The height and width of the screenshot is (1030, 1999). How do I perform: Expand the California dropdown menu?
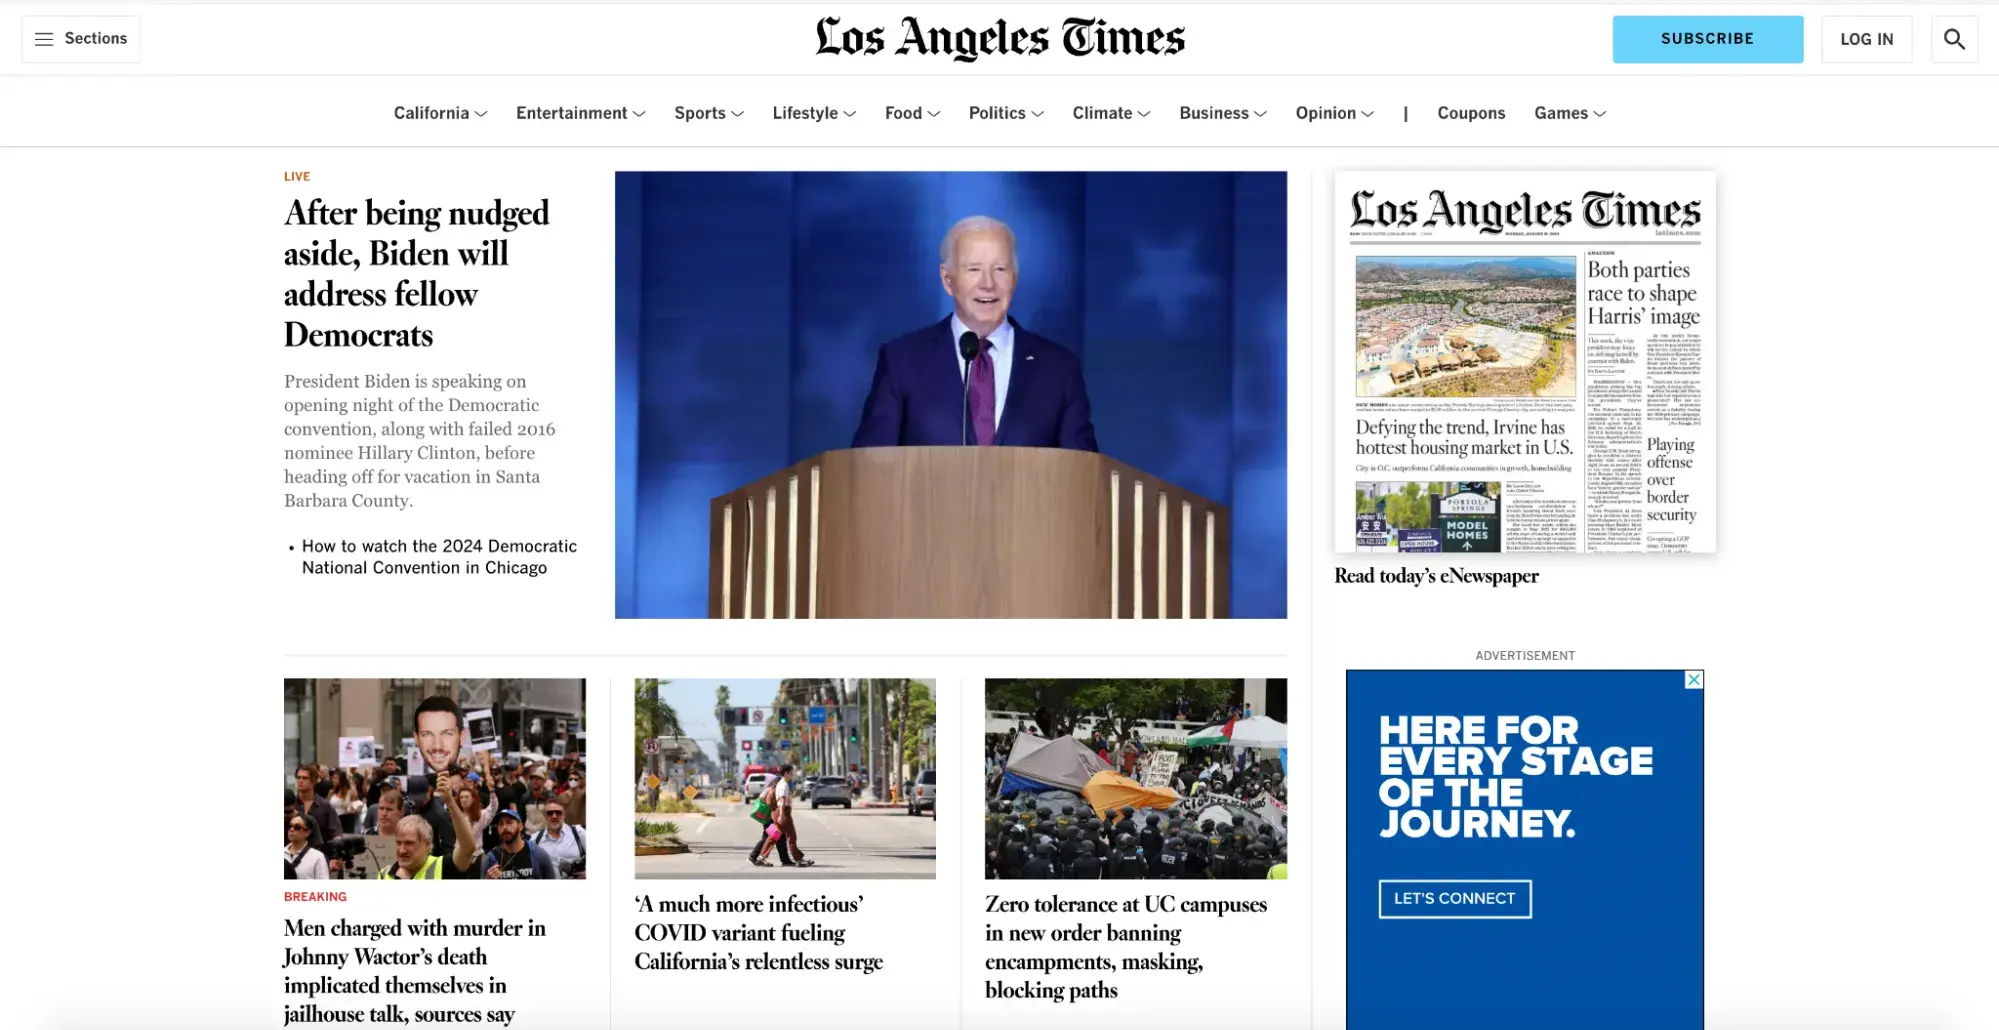[440, 113]
